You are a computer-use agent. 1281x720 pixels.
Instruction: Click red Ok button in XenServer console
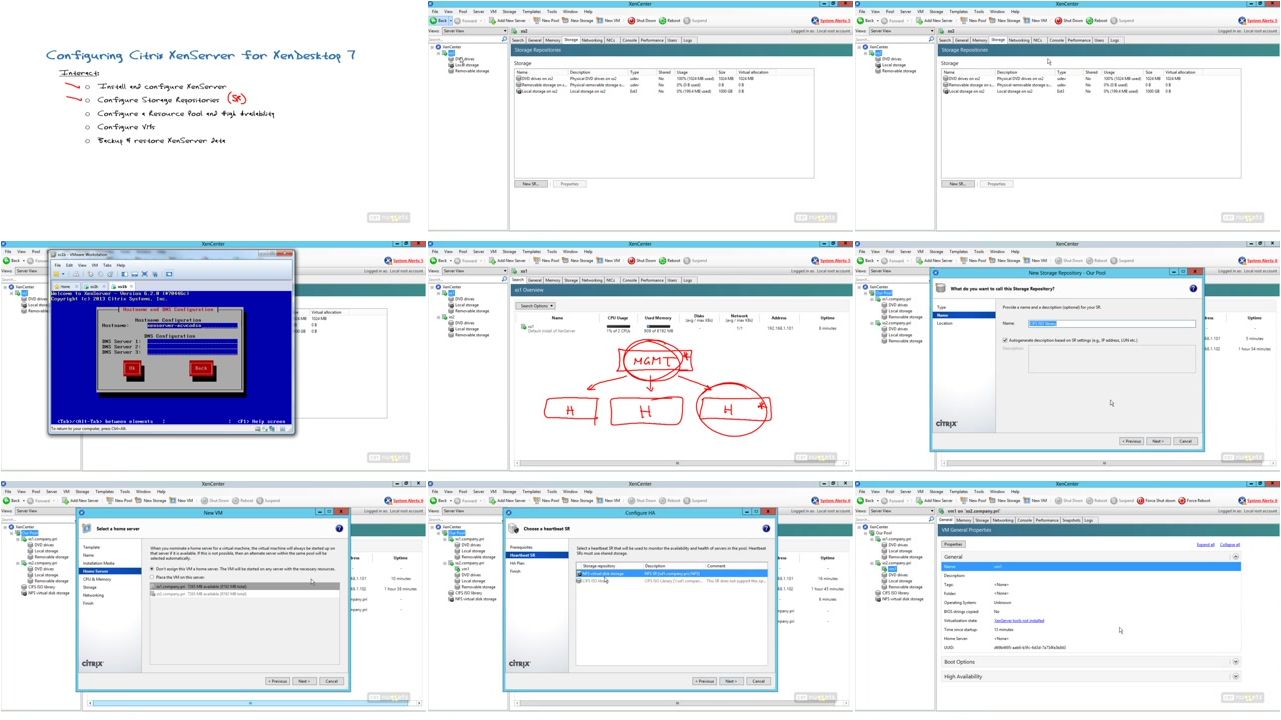[132, 368]
